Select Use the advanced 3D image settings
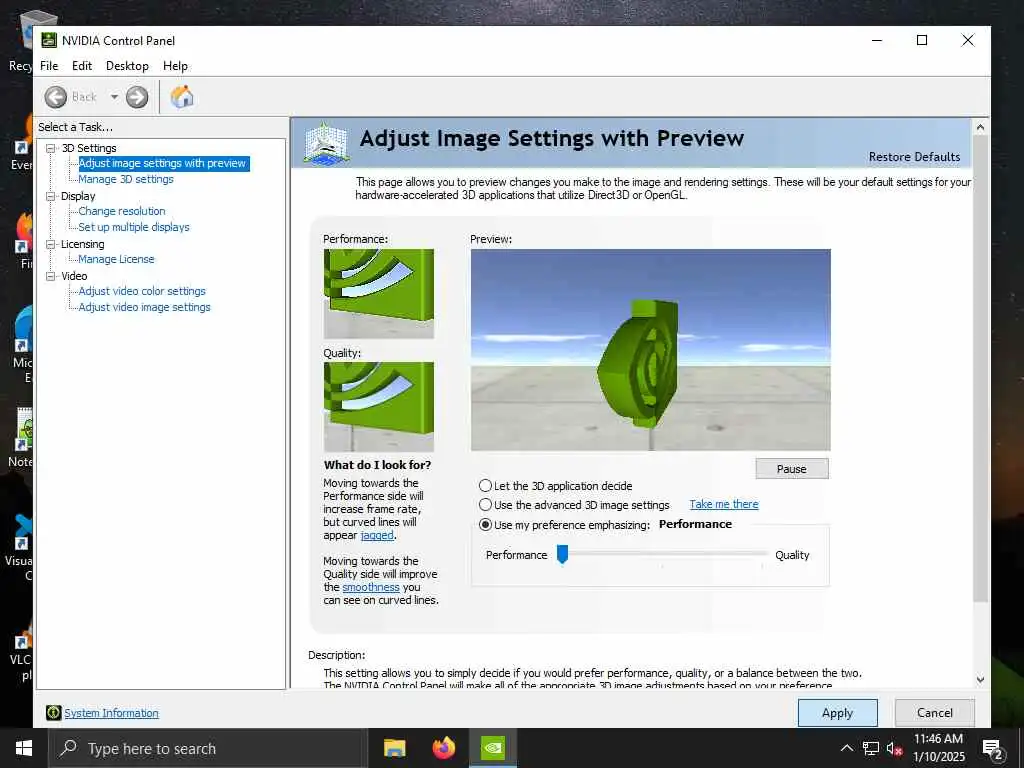This screenshot has width=1024, height=768. coord(485,505)
